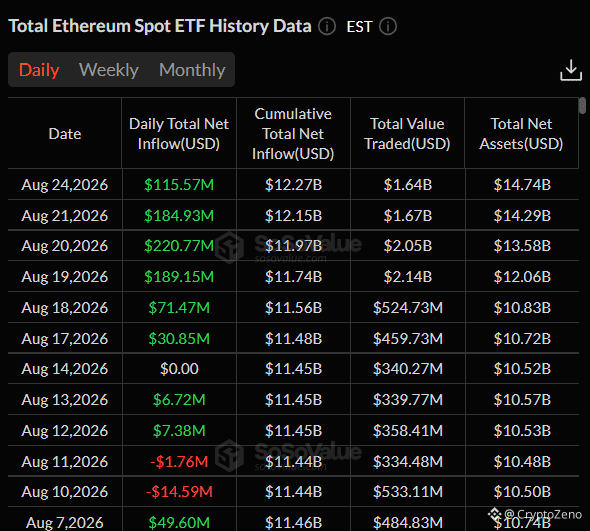Click the Aug 17,2026 date cell
The image size is (590, 531).
[65, 339]
